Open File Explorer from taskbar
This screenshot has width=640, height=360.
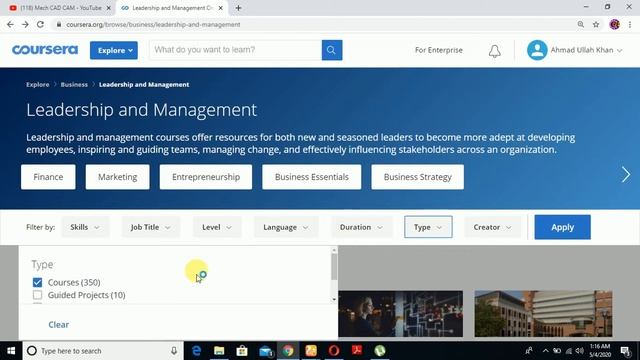219,351
